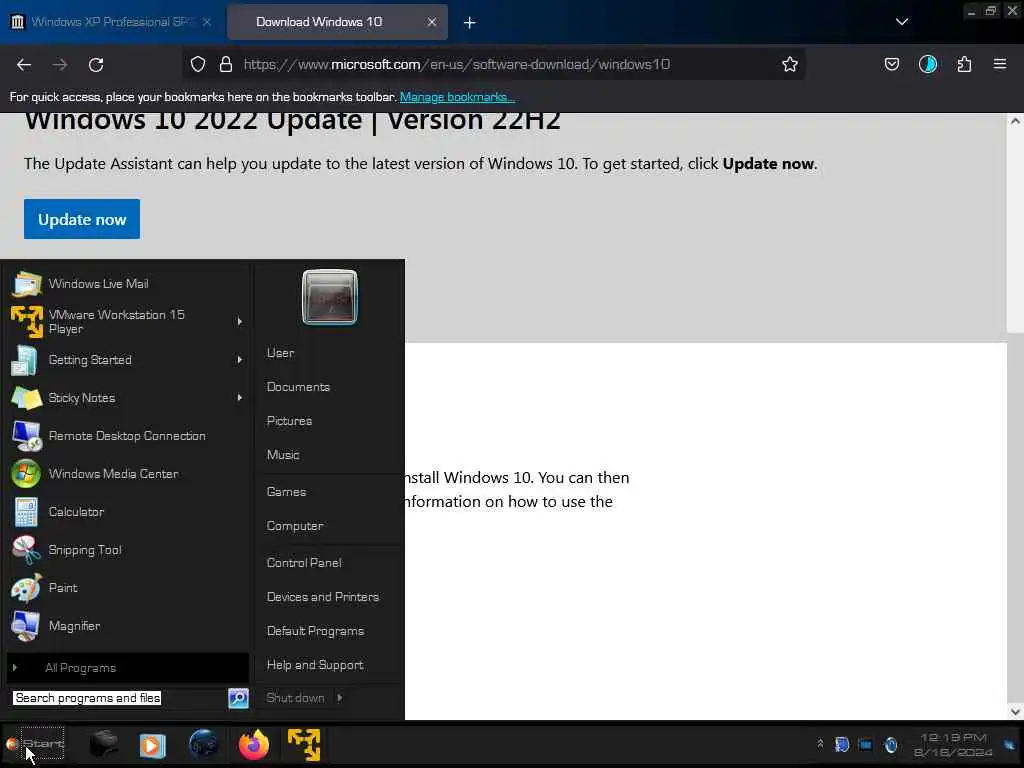Viewport: 1024px width, 768px height.
Task: Launch the Calculator app
Action: pyautogui.click(x=128, y=512)
